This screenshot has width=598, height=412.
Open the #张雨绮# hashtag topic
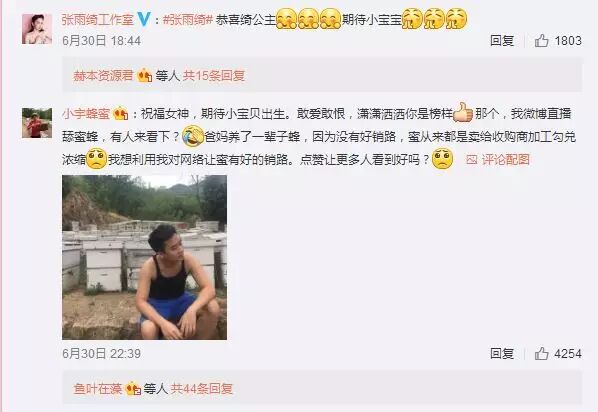[x=187, y=19]
